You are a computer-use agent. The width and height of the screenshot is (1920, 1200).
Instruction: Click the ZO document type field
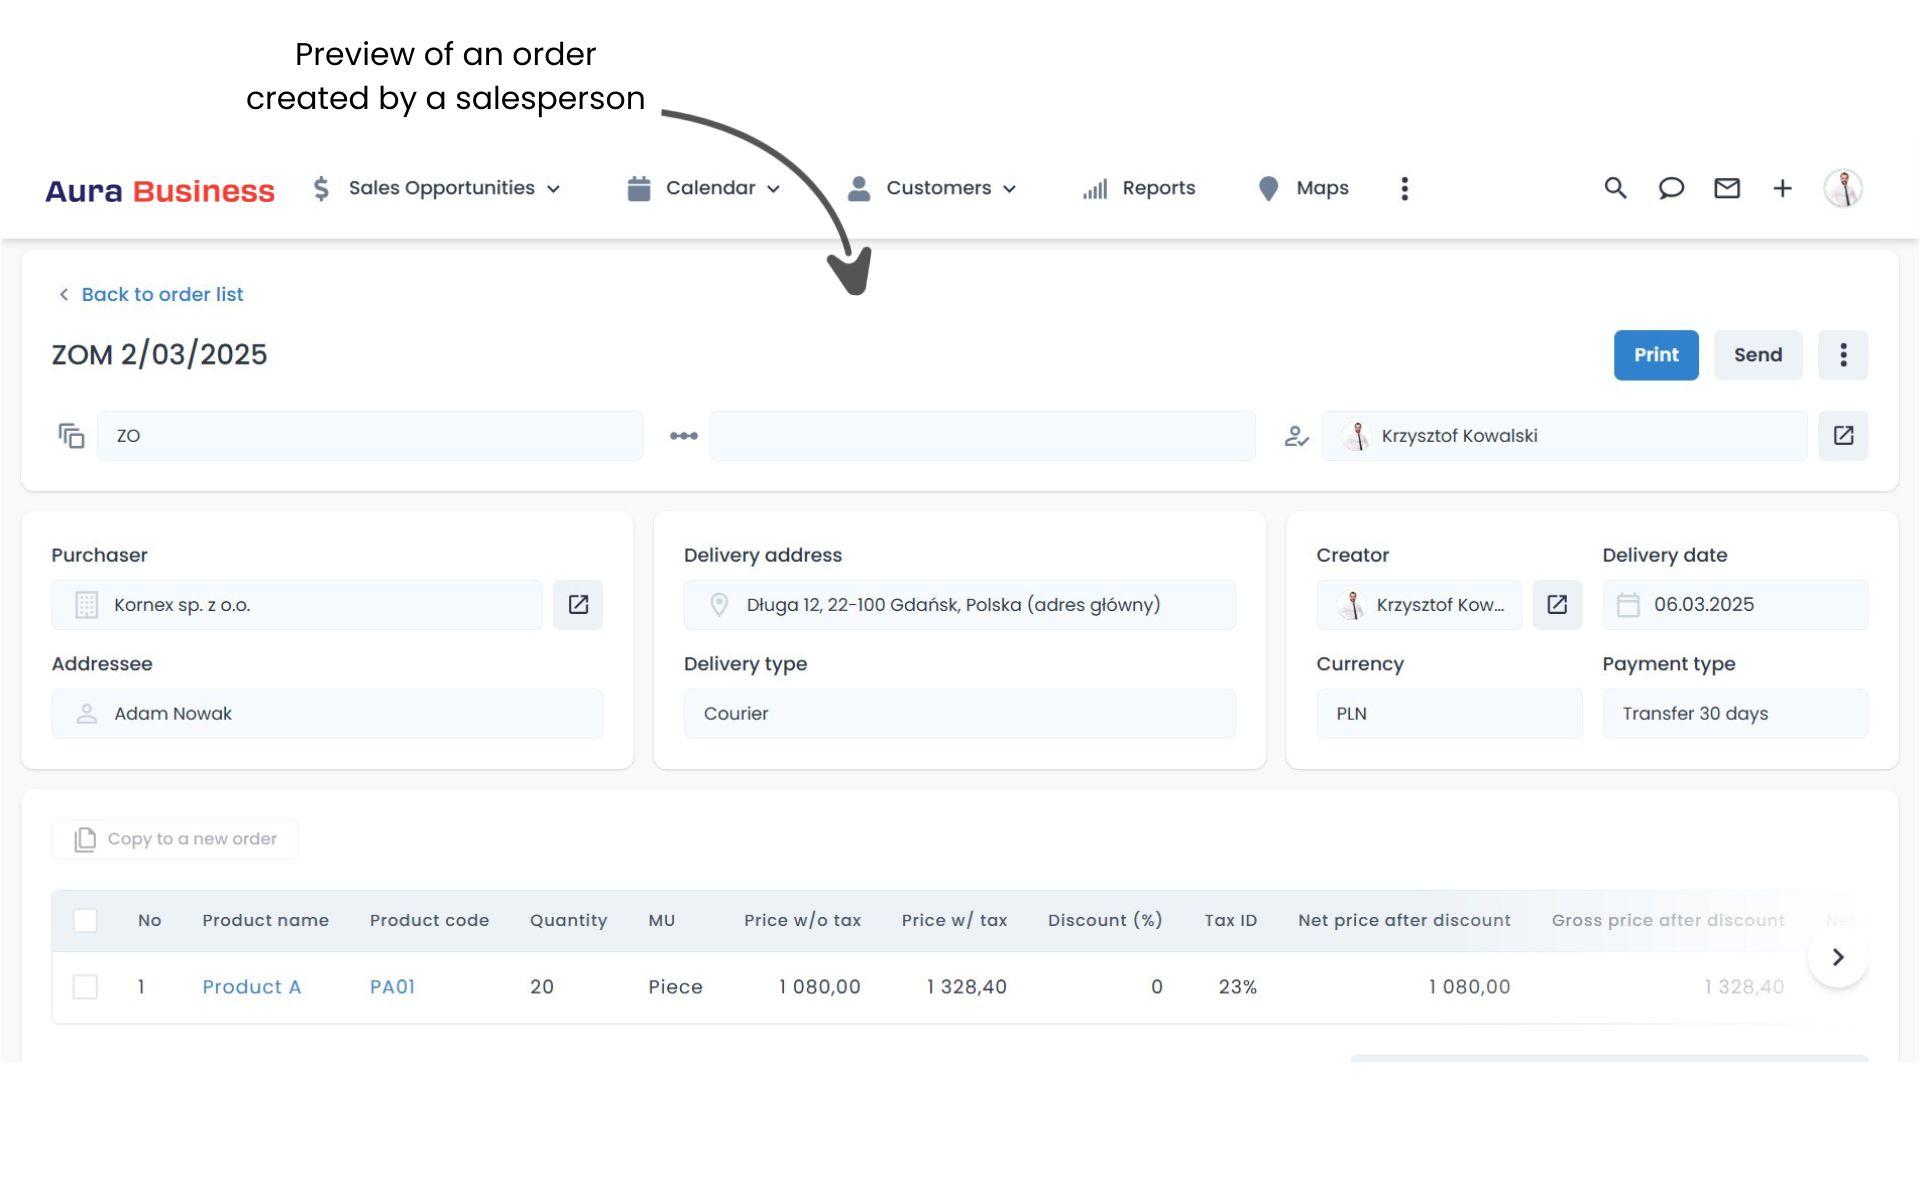pyautogui.click(x=370, y=436)
